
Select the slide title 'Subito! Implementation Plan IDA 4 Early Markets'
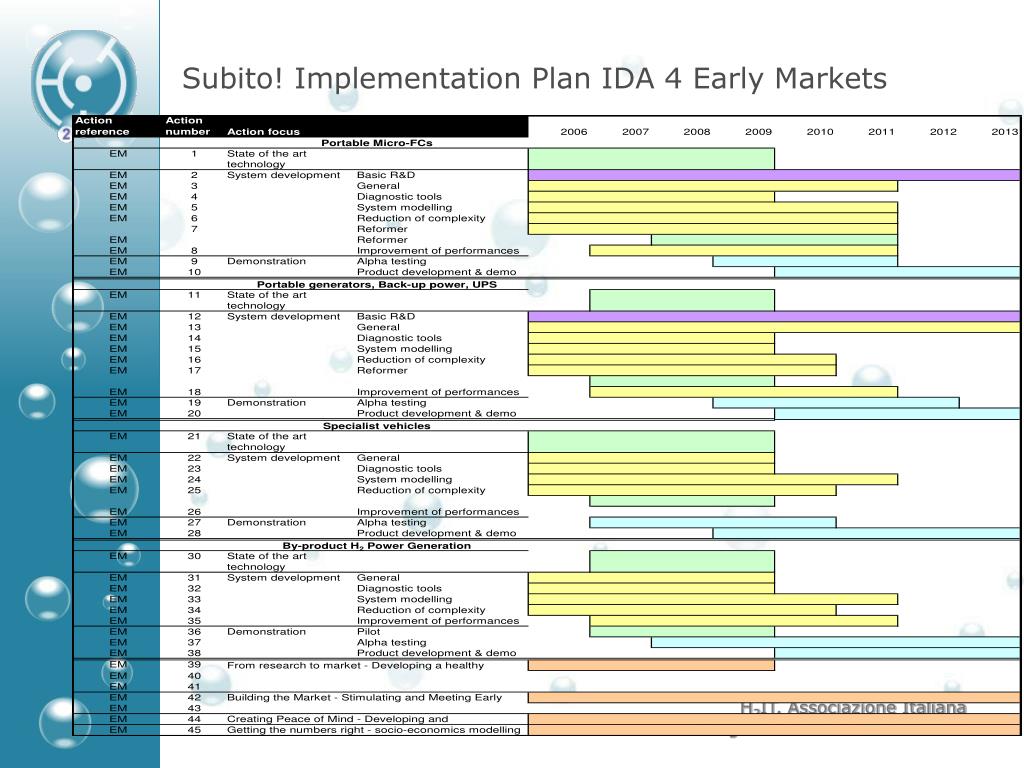coord(534,79)
